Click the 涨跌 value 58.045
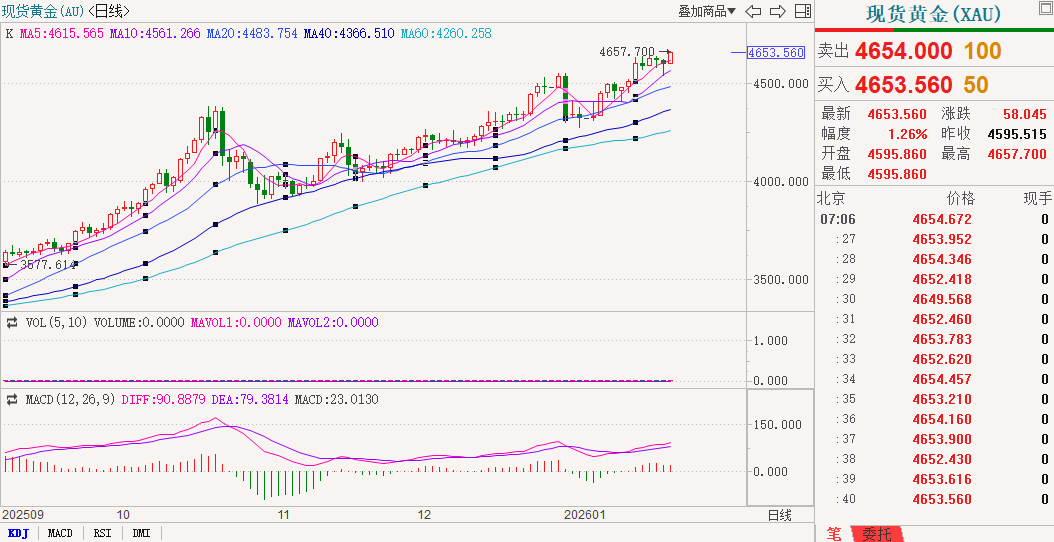 click(x=1024, y=114)
